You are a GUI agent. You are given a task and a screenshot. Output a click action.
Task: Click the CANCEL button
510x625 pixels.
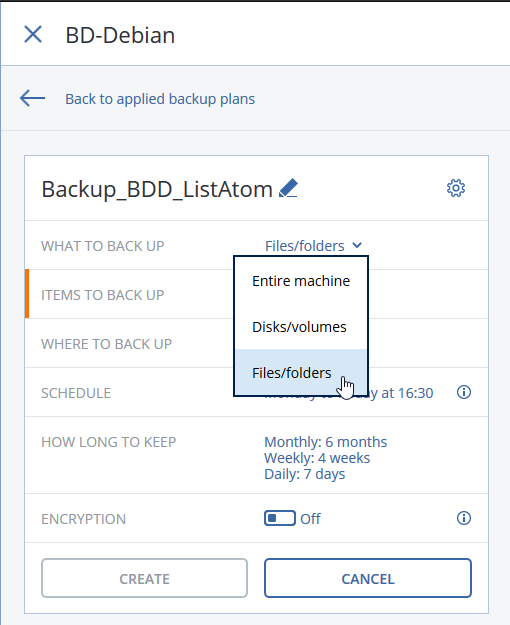tap(368, 578)
